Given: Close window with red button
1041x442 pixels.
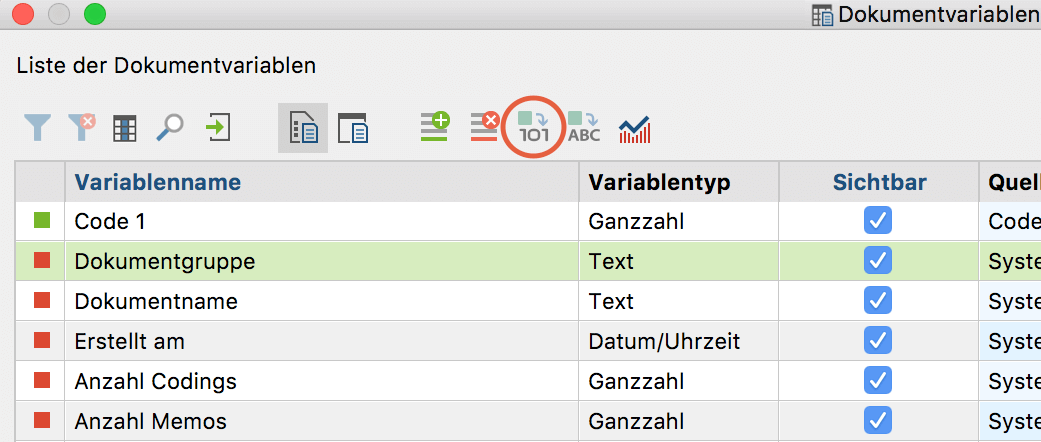Looking at the screenshot, I should [23, 13].
